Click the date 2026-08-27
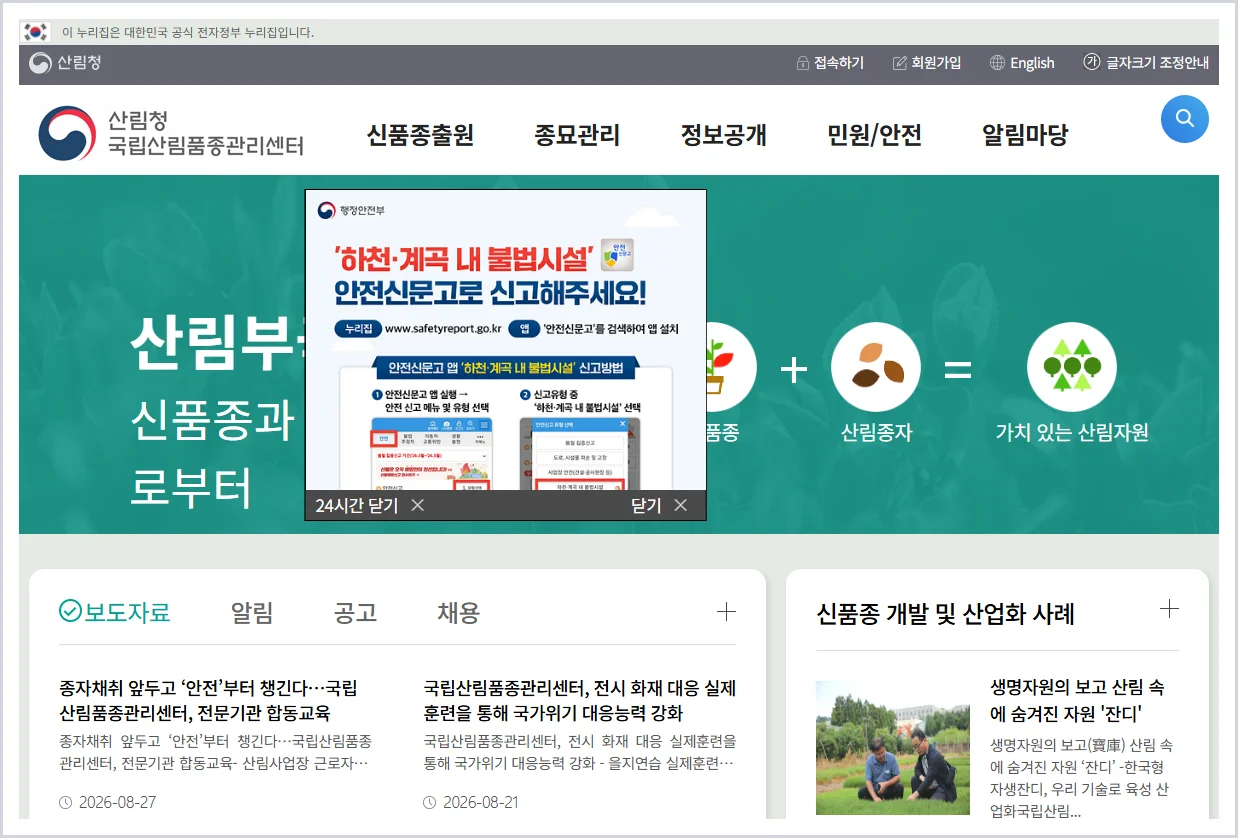The image size is (1238, 838). (116, 802)
